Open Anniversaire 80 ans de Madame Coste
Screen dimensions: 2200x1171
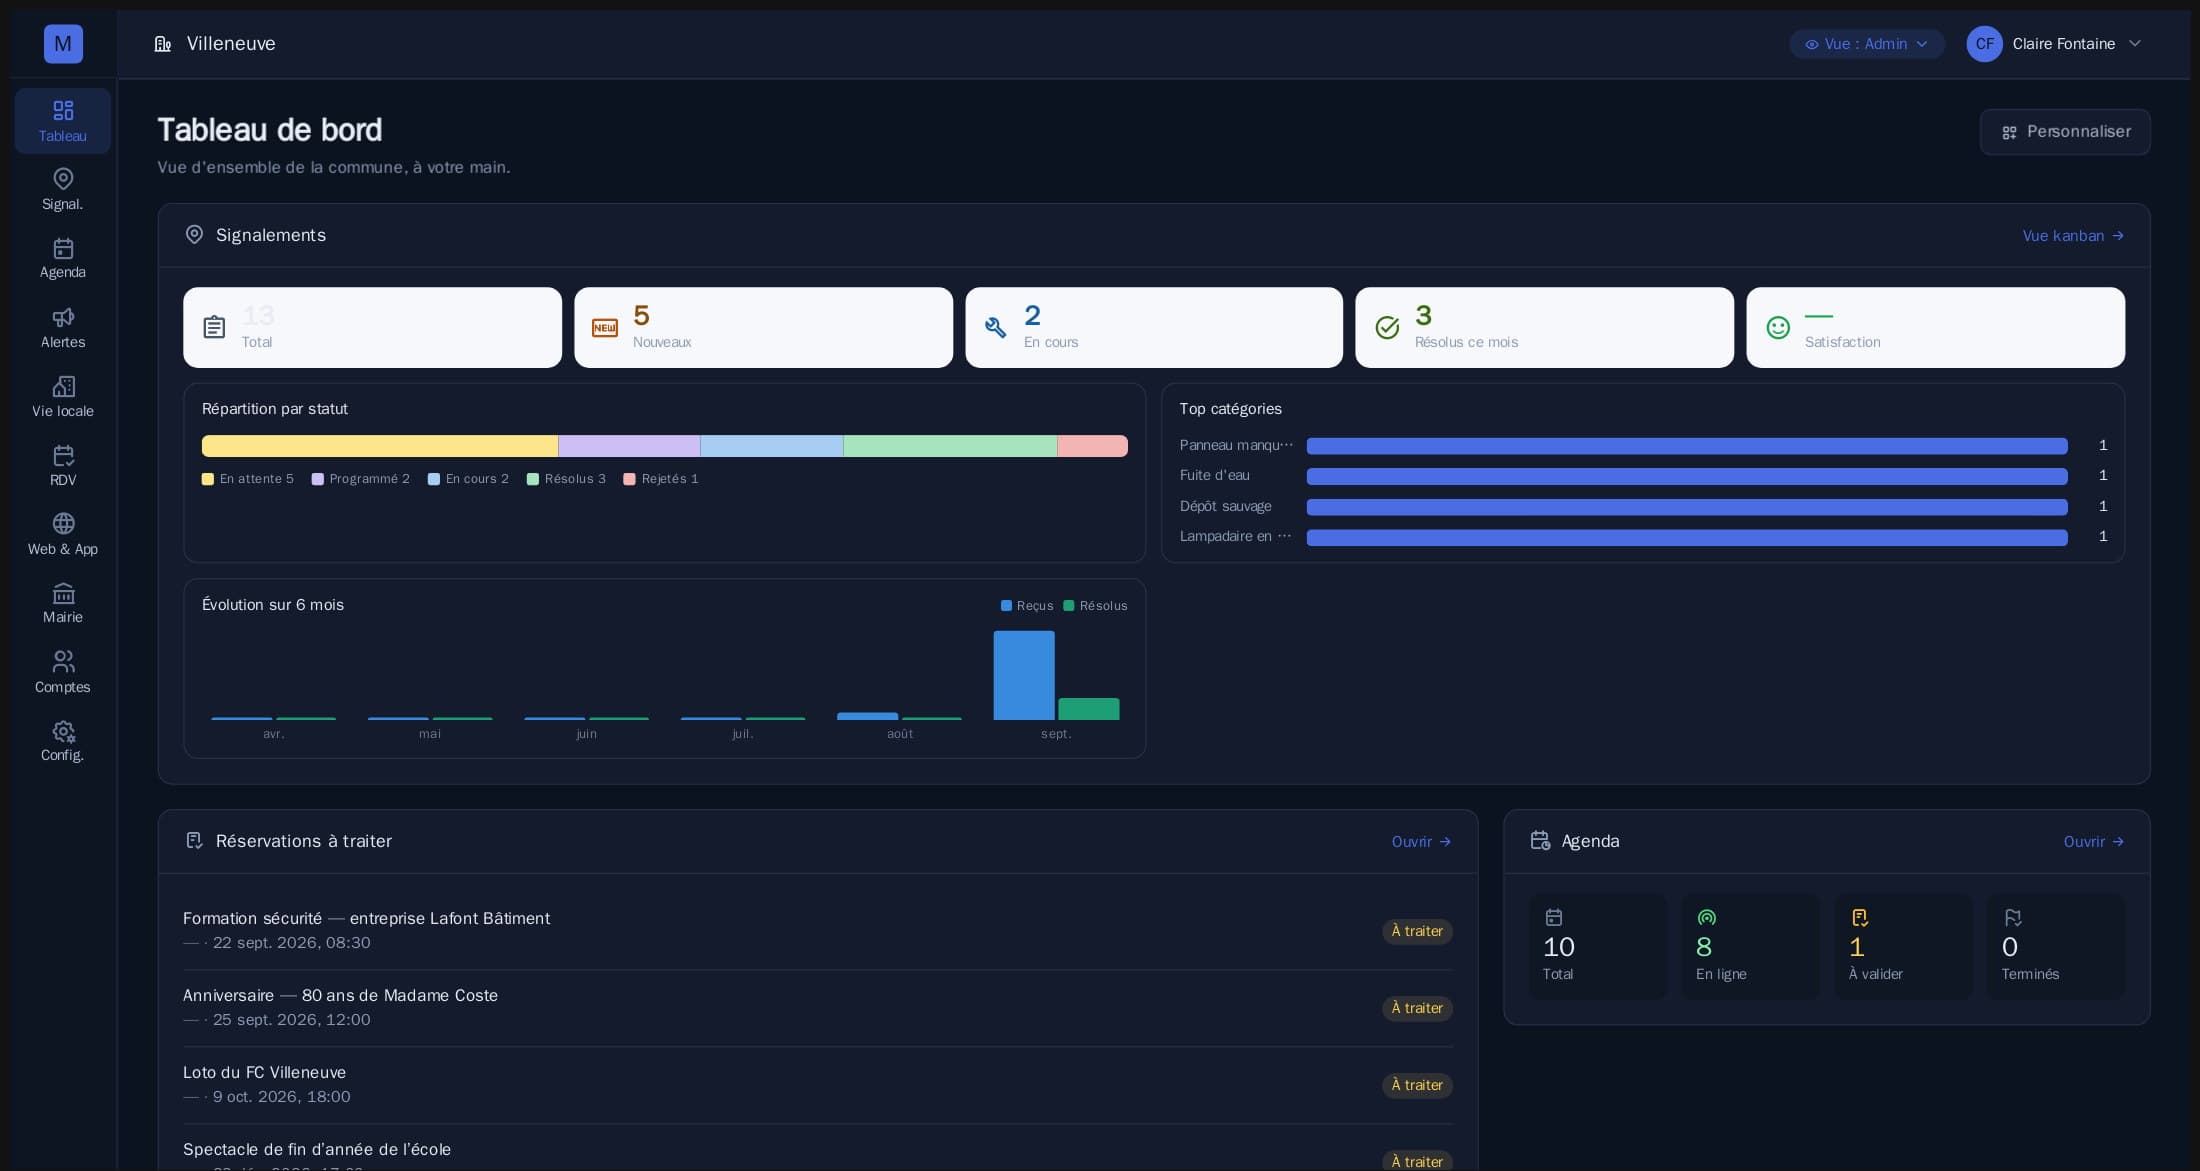(x=817, y=1008)
